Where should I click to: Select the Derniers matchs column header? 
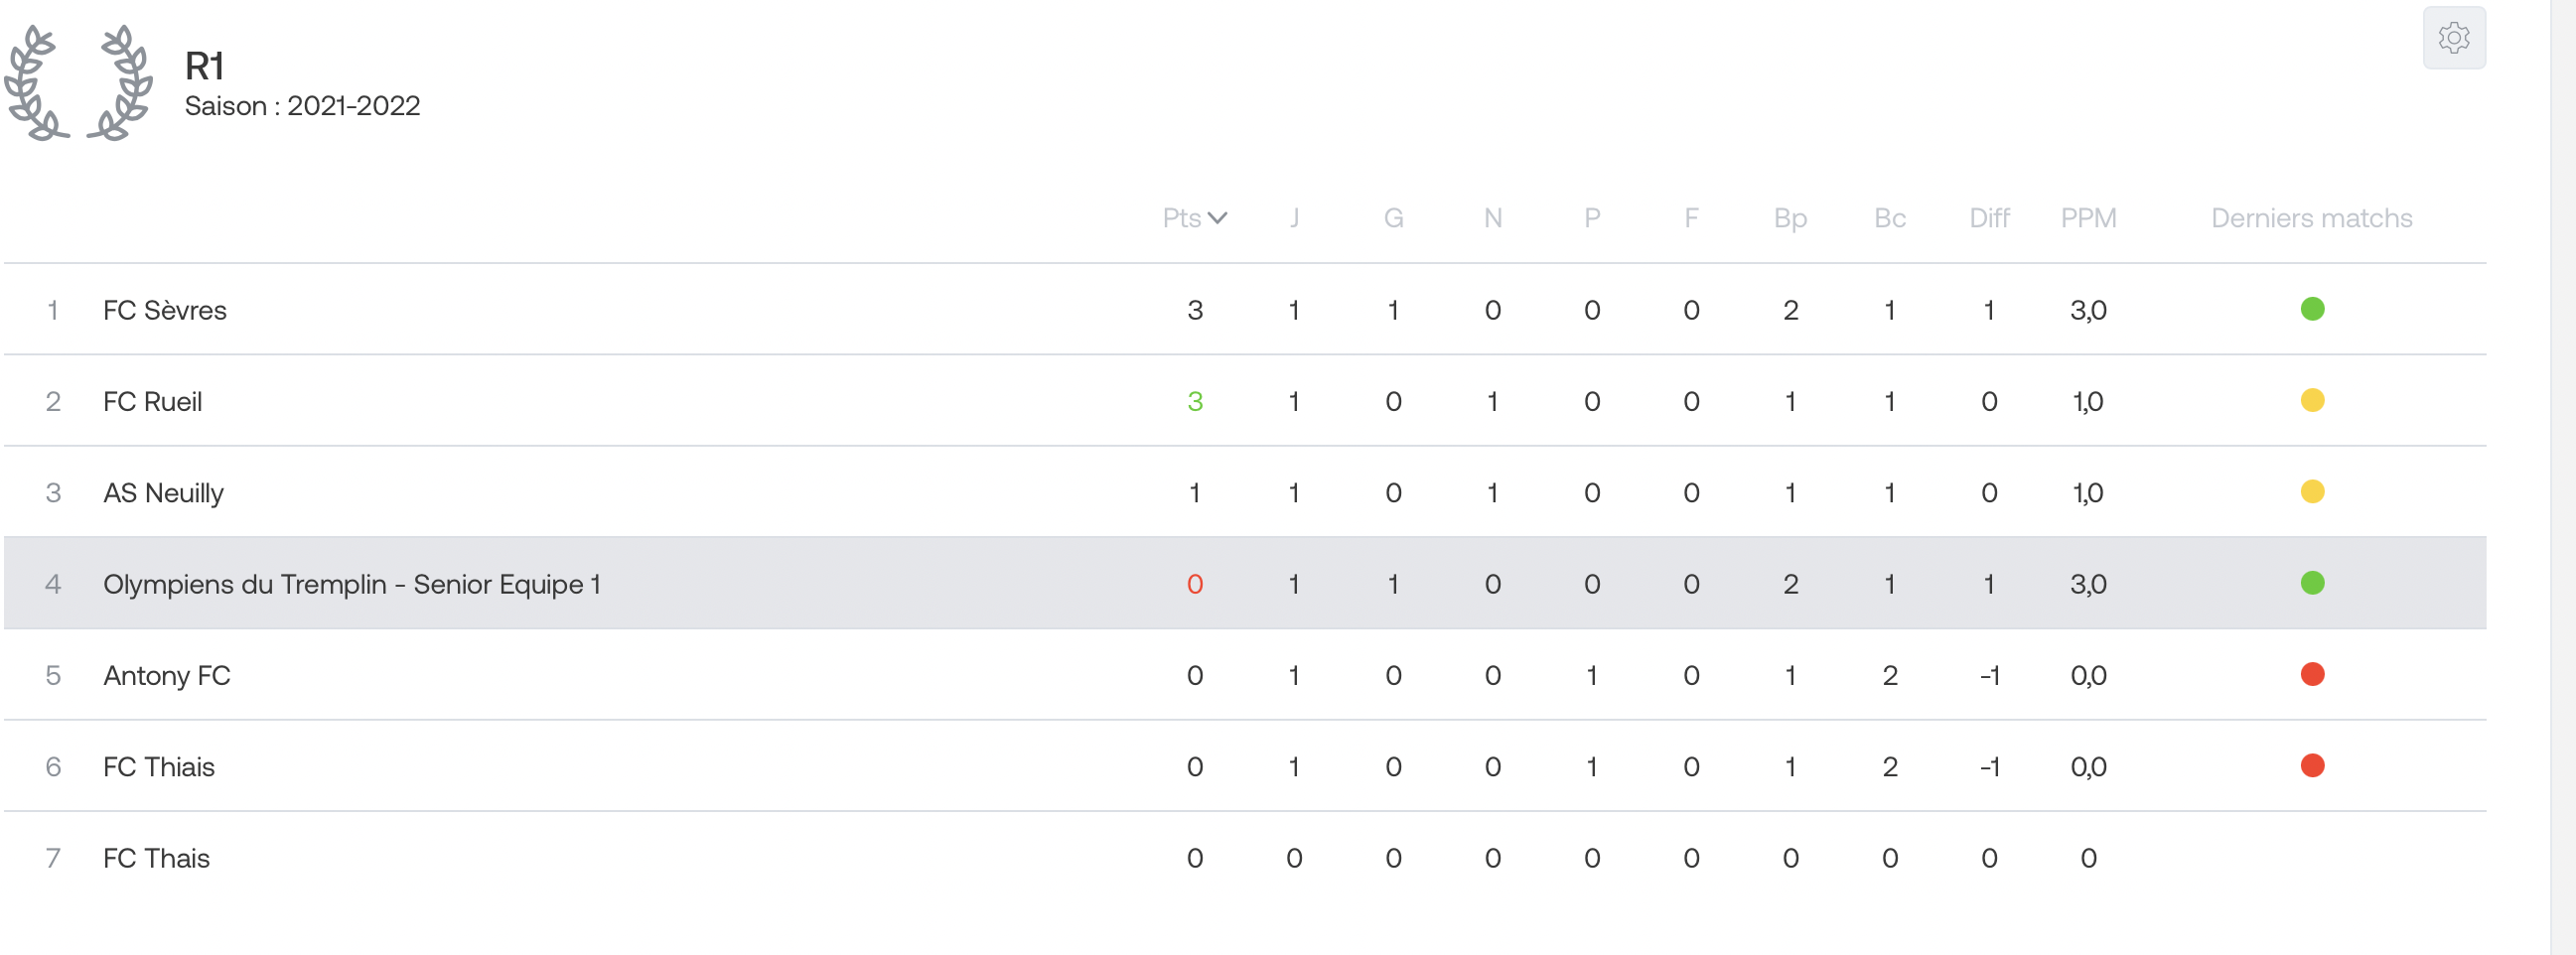[2311, 218]
